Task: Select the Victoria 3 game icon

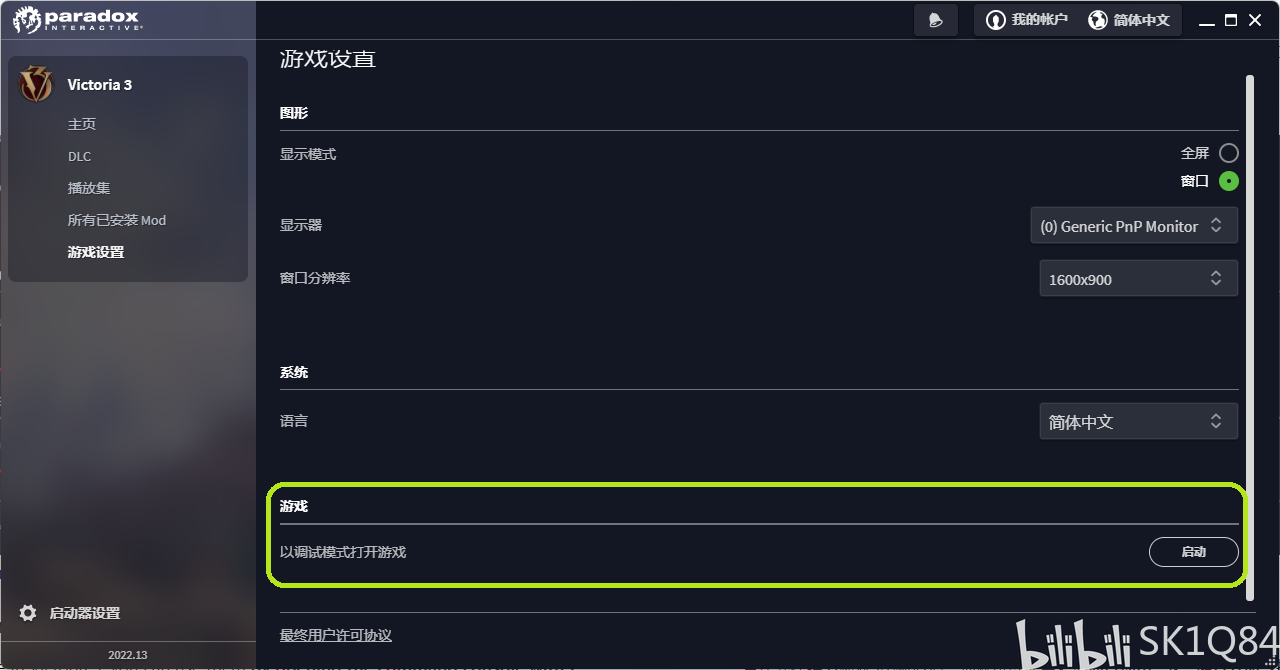Action: (36, 84)
